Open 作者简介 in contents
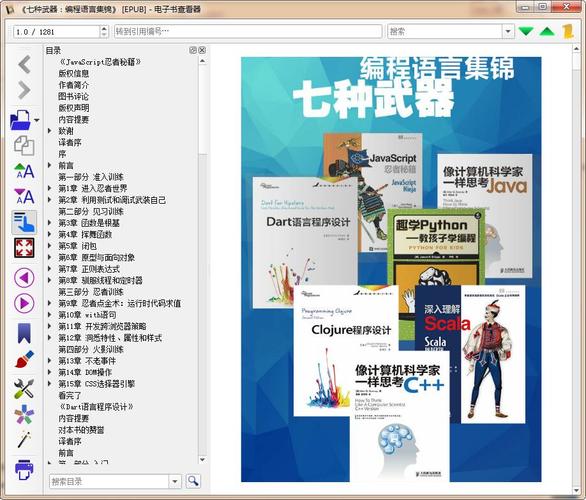Screen dimensions: 586x500 click(x=74, y=85)
